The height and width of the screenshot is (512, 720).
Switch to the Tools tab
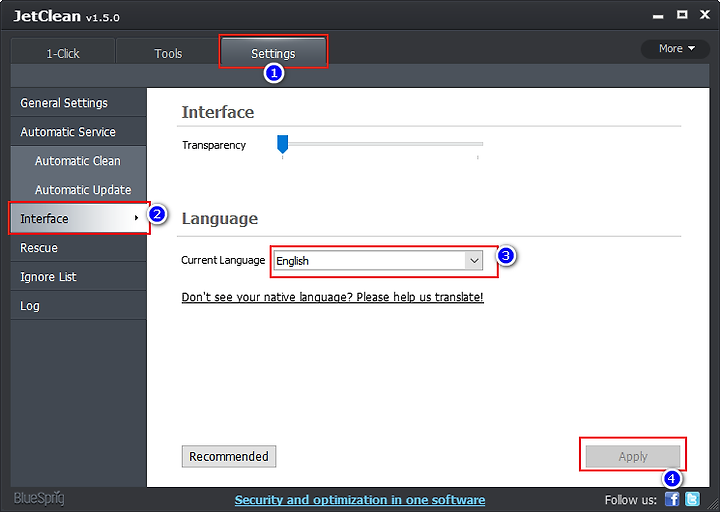pyautogui.click(x=168, y=51)
